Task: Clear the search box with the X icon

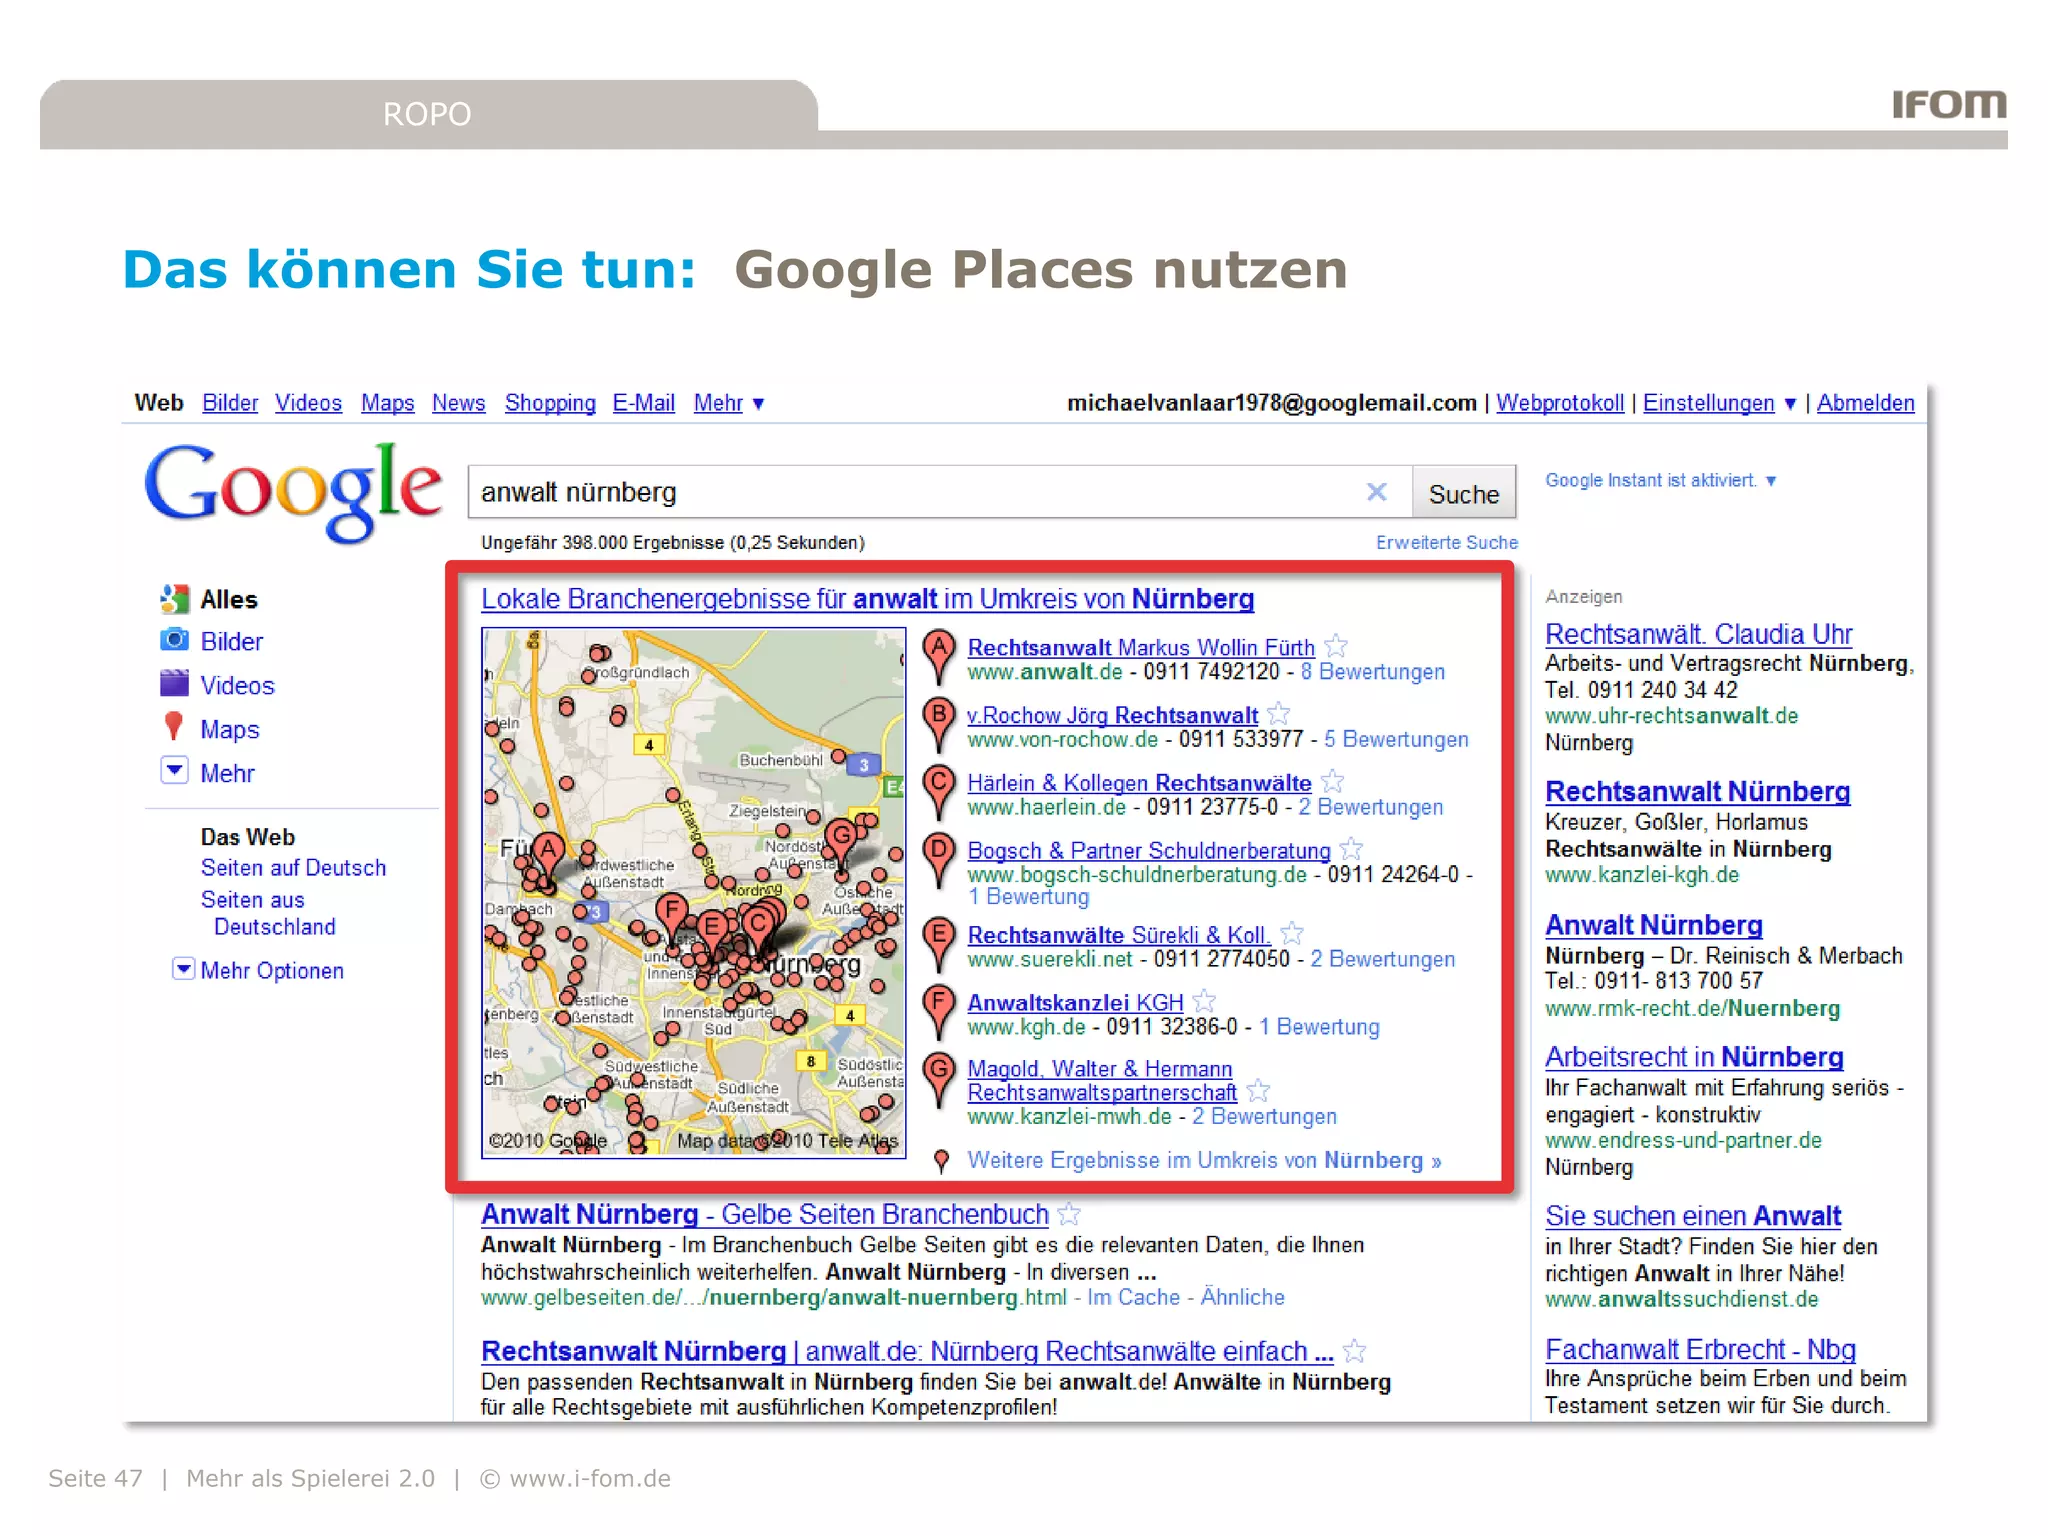Action: (x=1377, y=492)
